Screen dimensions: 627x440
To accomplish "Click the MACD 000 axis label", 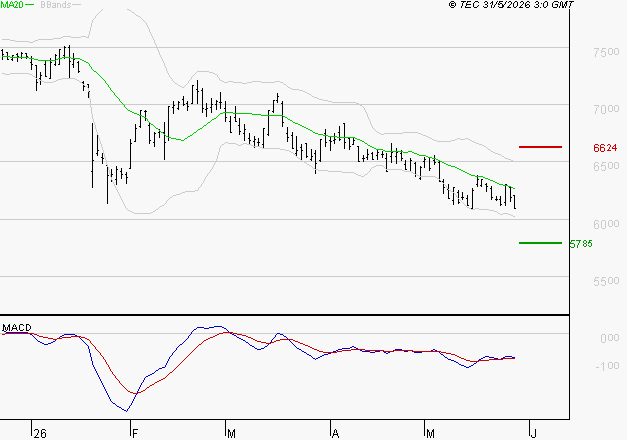I will [x=609, y=338].
